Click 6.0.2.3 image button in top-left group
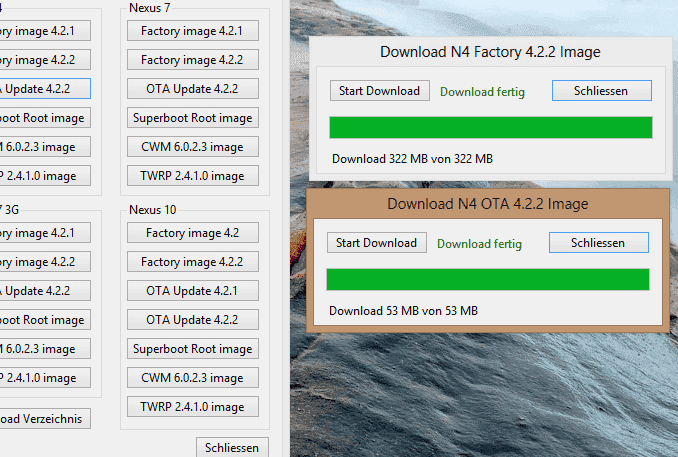Viewport: 678px width, 457px height. point(45,147)
